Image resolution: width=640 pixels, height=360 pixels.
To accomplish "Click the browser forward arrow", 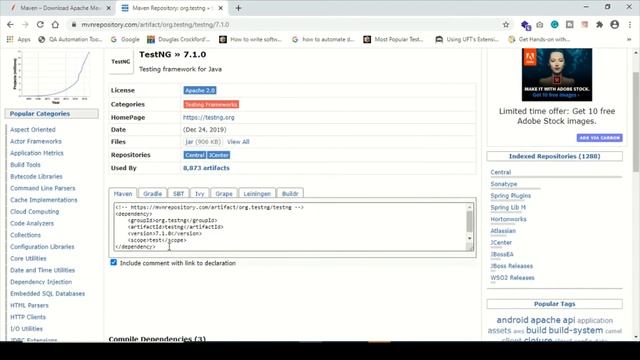I will point(25,24).
